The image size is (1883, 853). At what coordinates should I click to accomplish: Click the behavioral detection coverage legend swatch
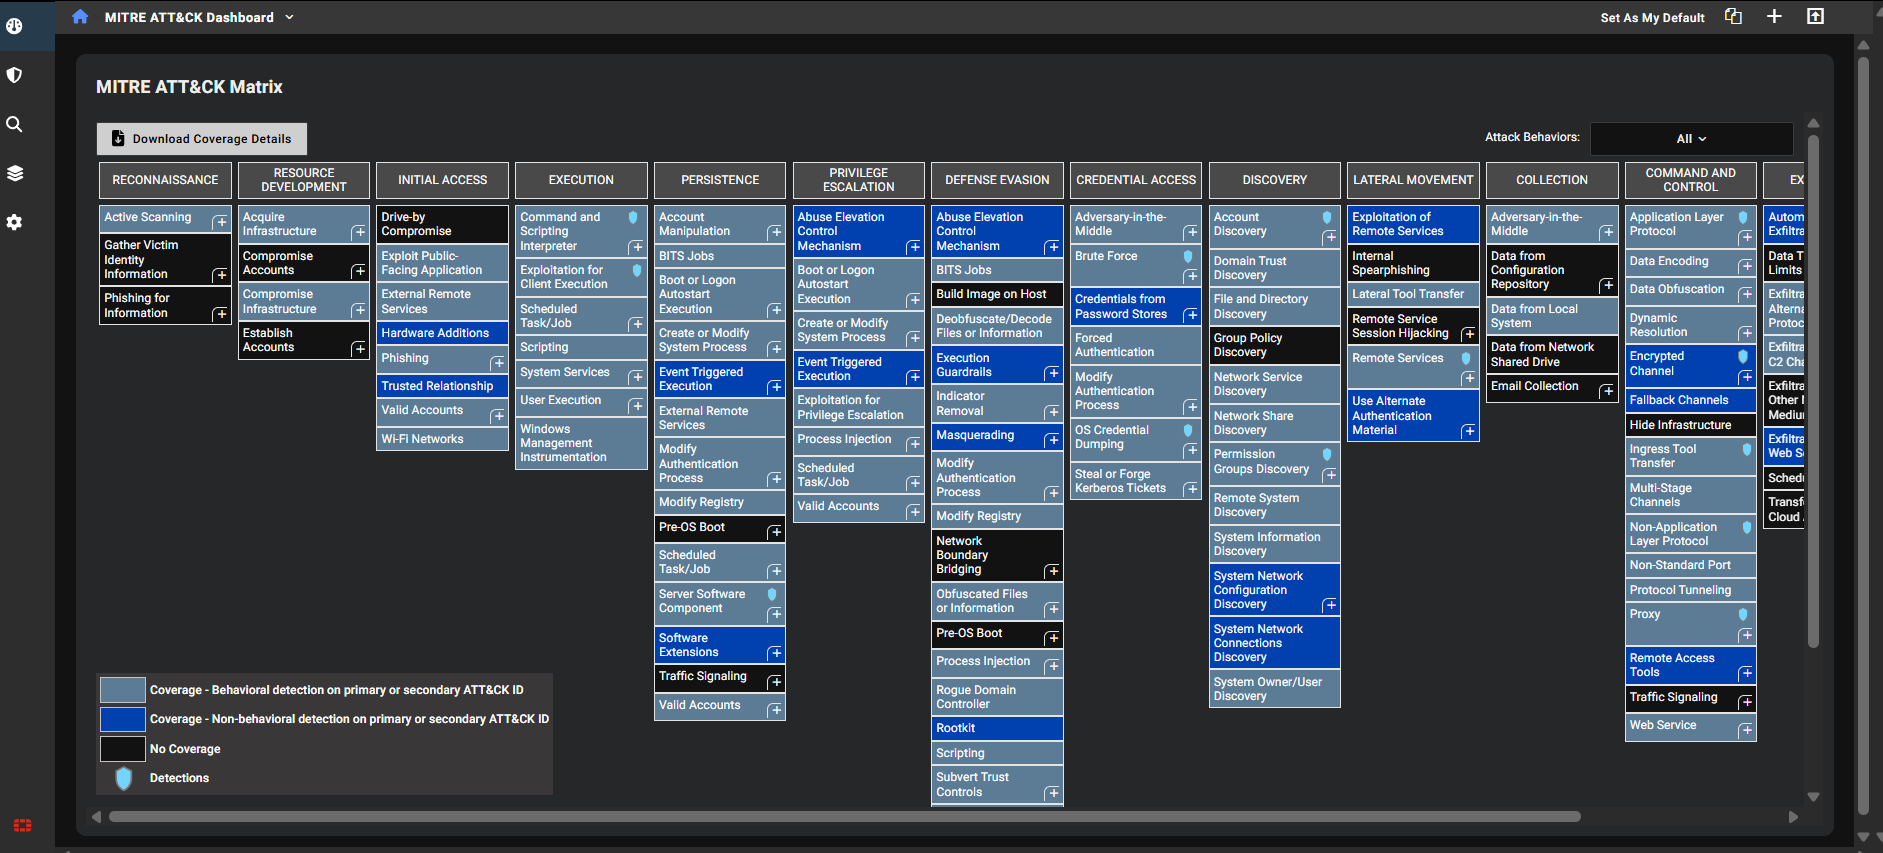123,690
